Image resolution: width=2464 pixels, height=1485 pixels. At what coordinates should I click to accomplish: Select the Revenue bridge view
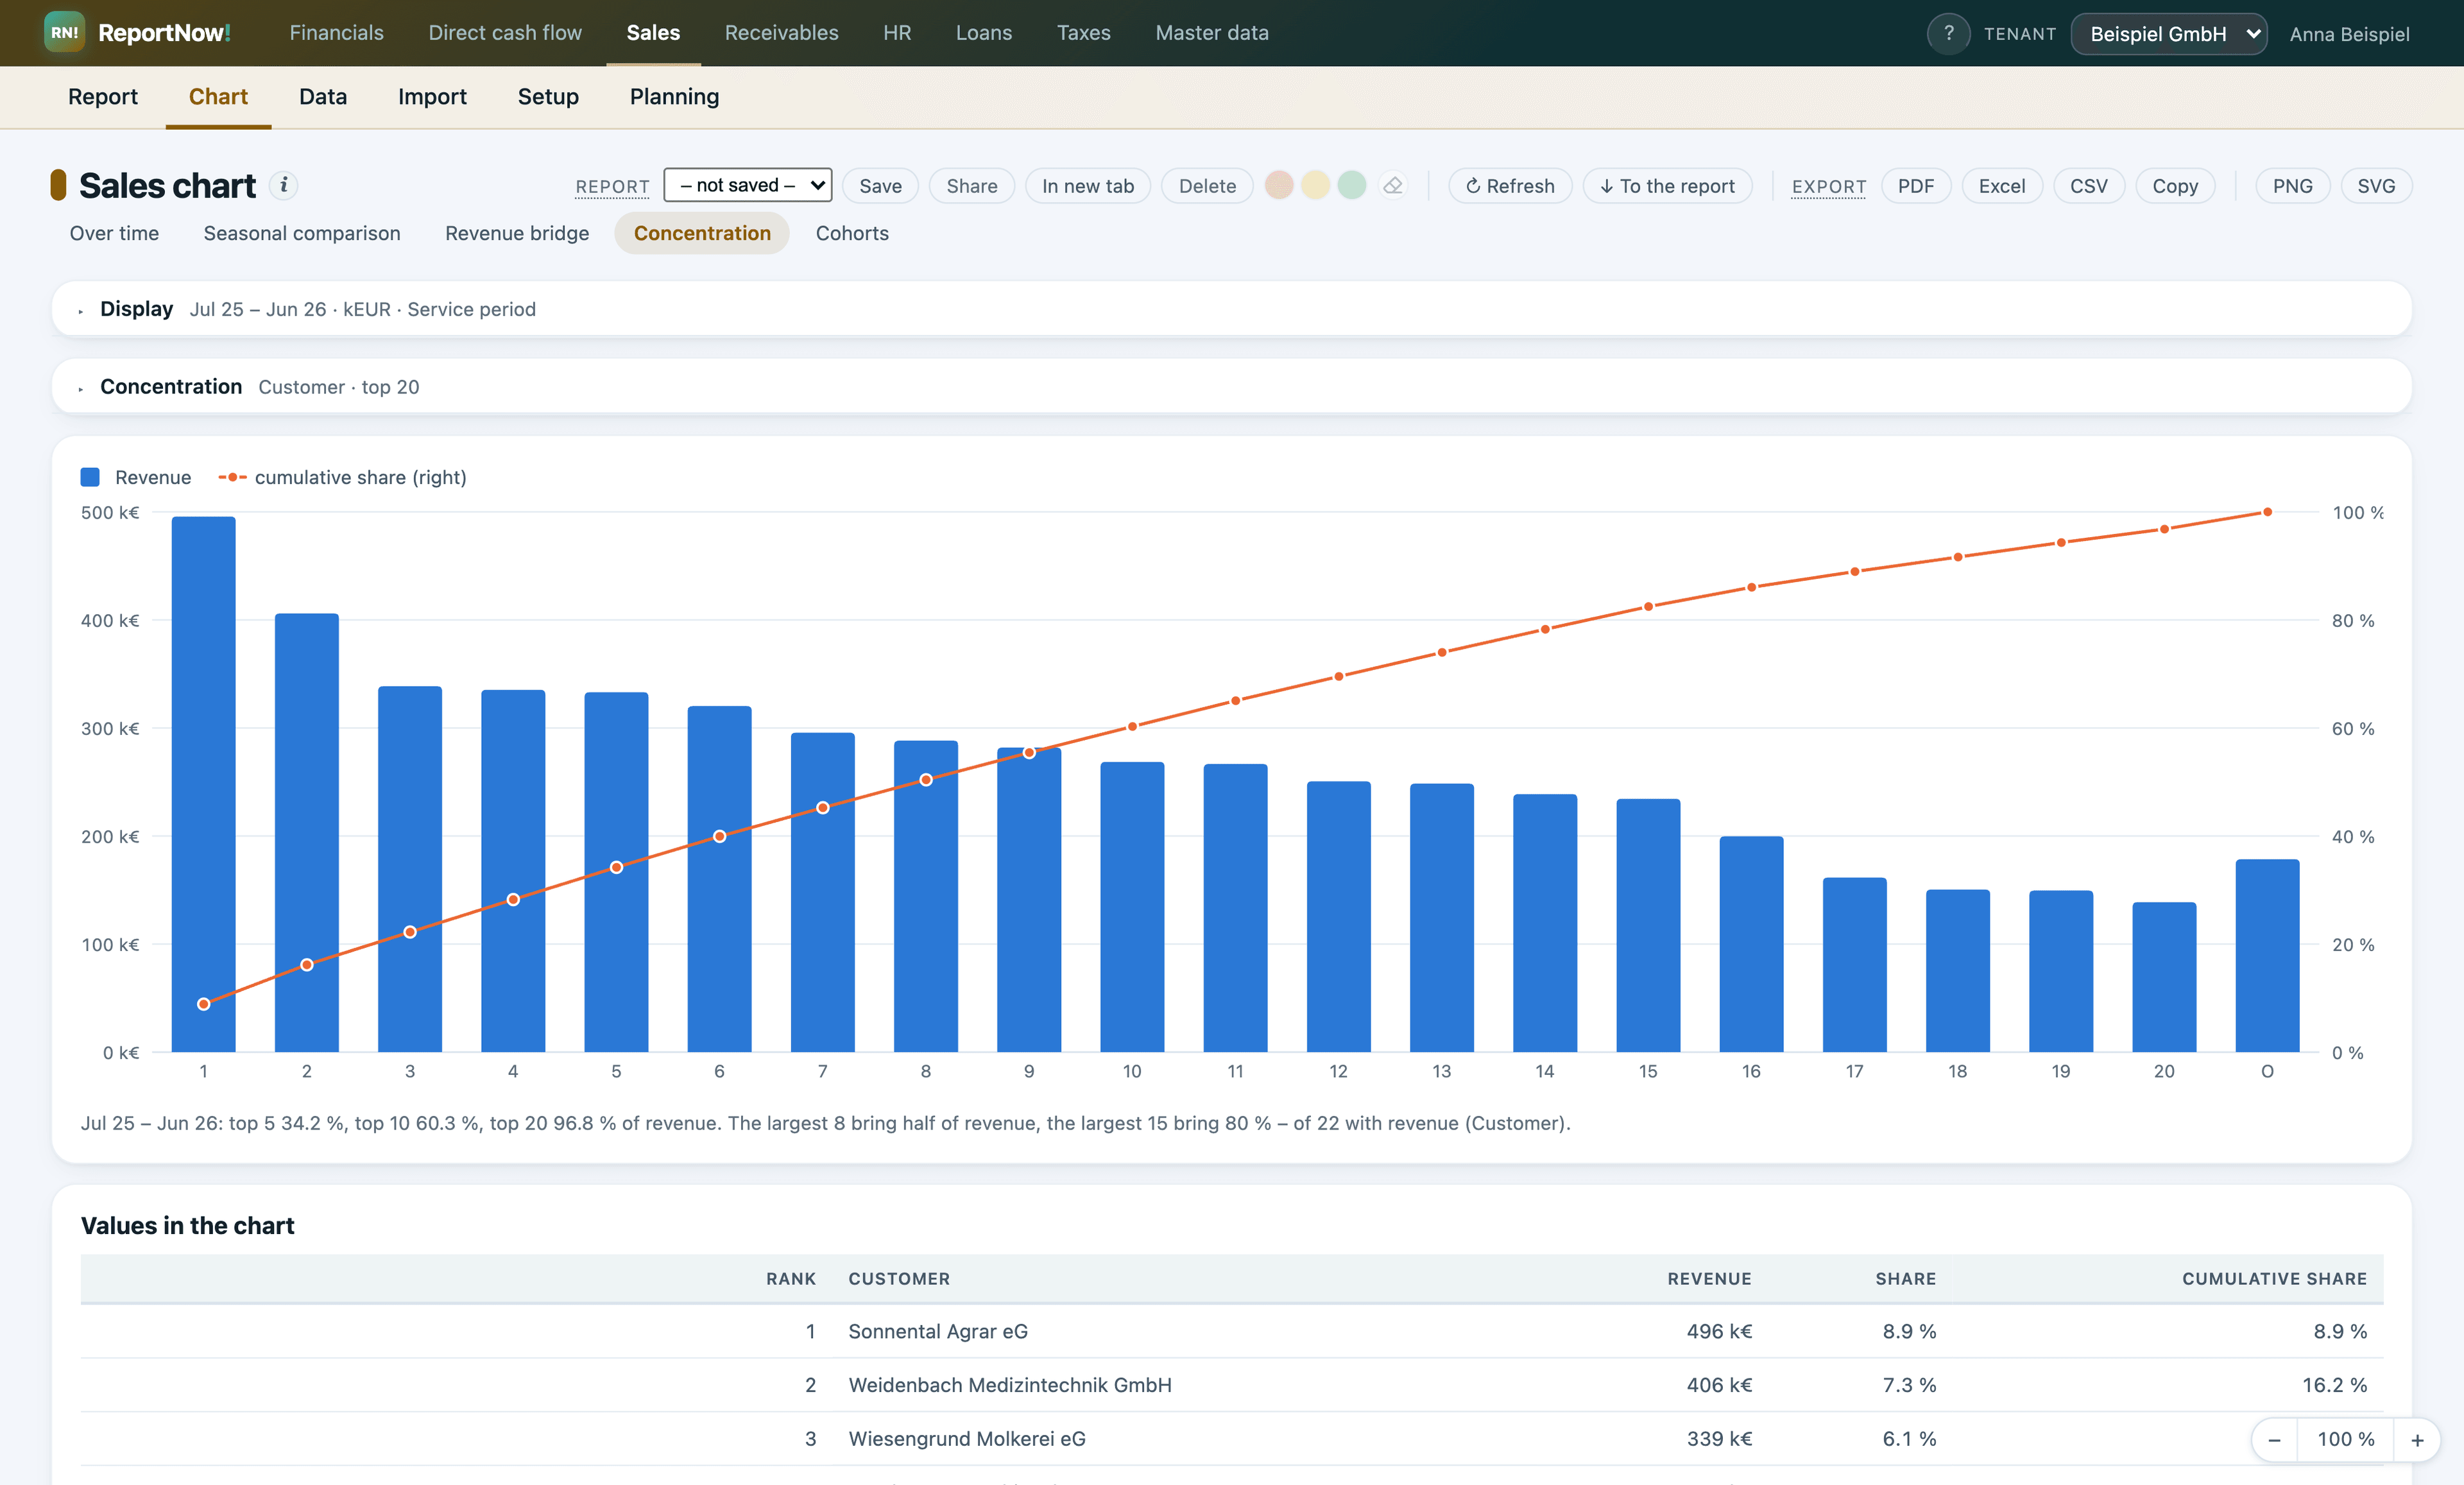coord(517,233)
